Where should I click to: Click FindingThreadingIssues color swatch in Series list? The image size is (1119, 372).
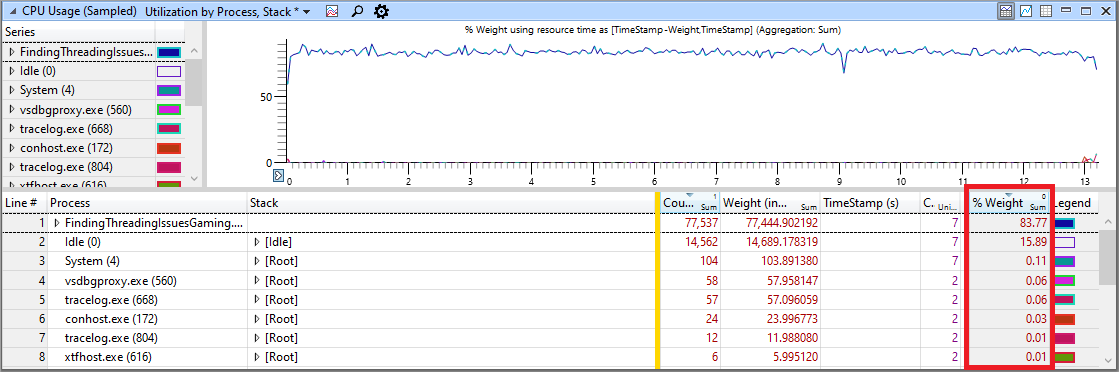coord(169,52)
